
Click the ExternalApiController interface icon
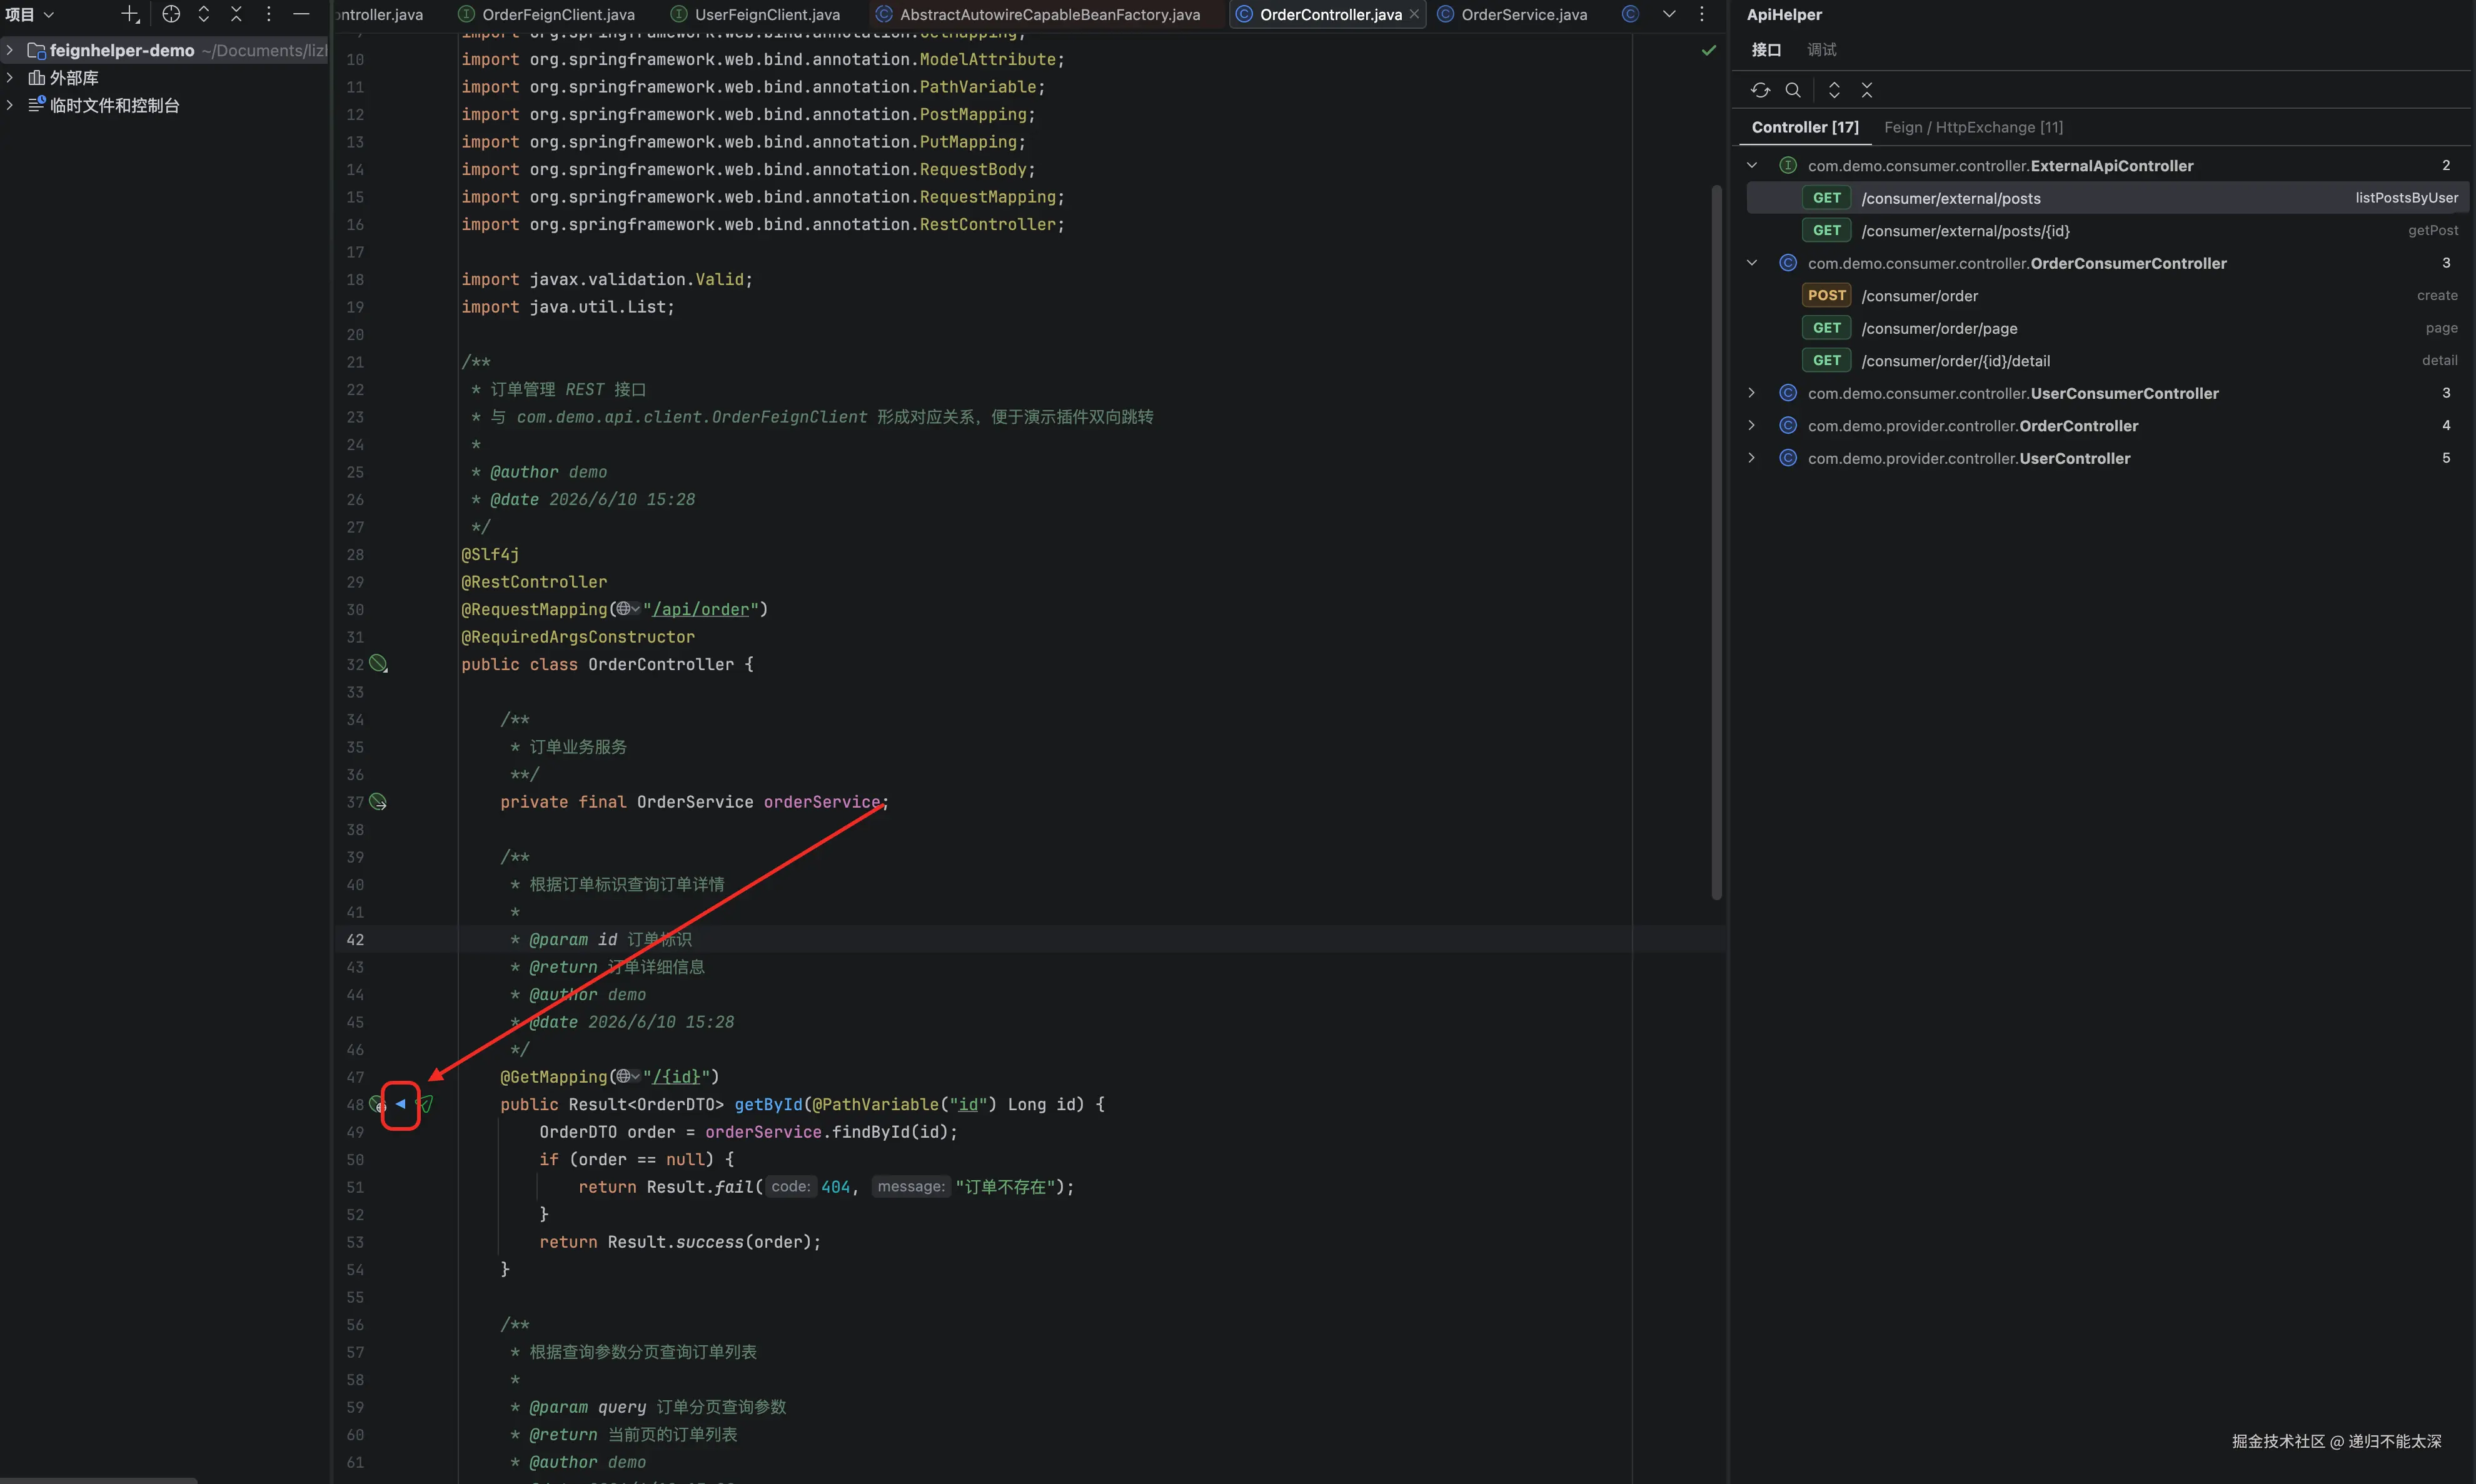coord(1788,165)
